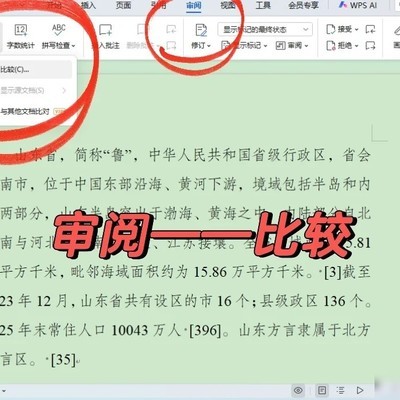The height and width of the screenshot is (400, 400).
Task: Toggle eye protection mode in status bar
Action: pos(298,390)
